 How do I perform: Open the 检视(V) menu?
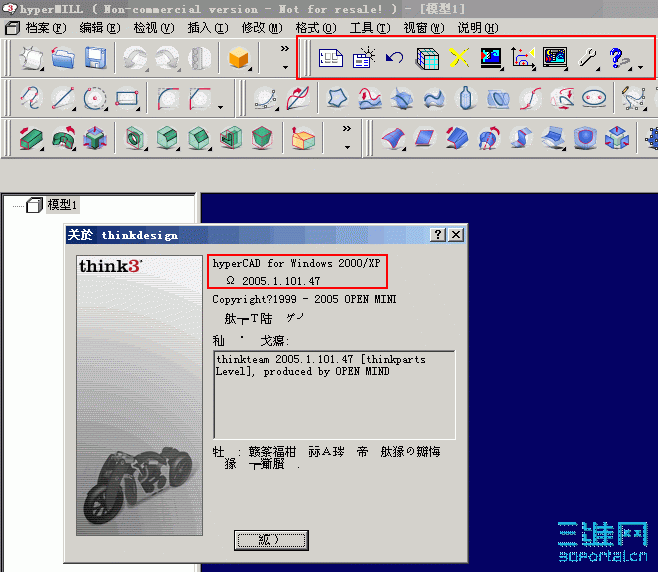coord(154,28)
